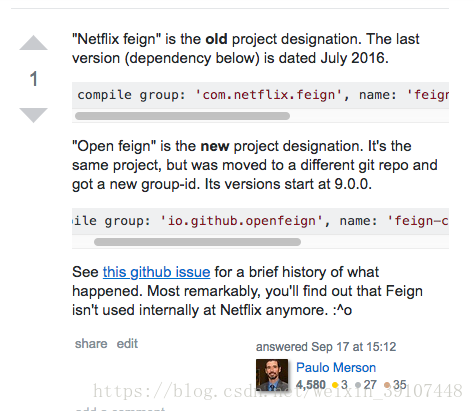This screenshot has width=474, height=411.
Task: Click the answered Sep 17 at 15:12 timestamp
Action: coord(326,347)
